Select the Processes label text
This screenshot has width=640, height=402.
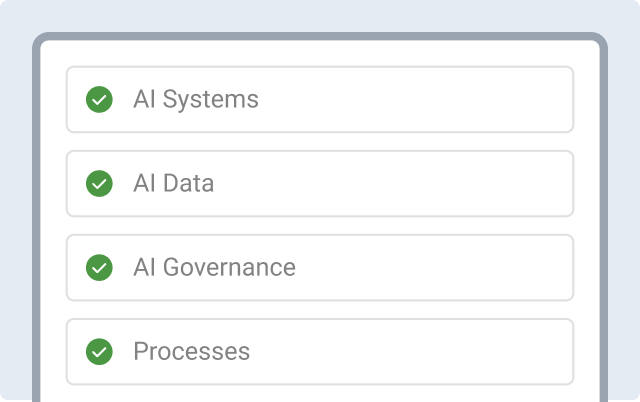[191, 351]
